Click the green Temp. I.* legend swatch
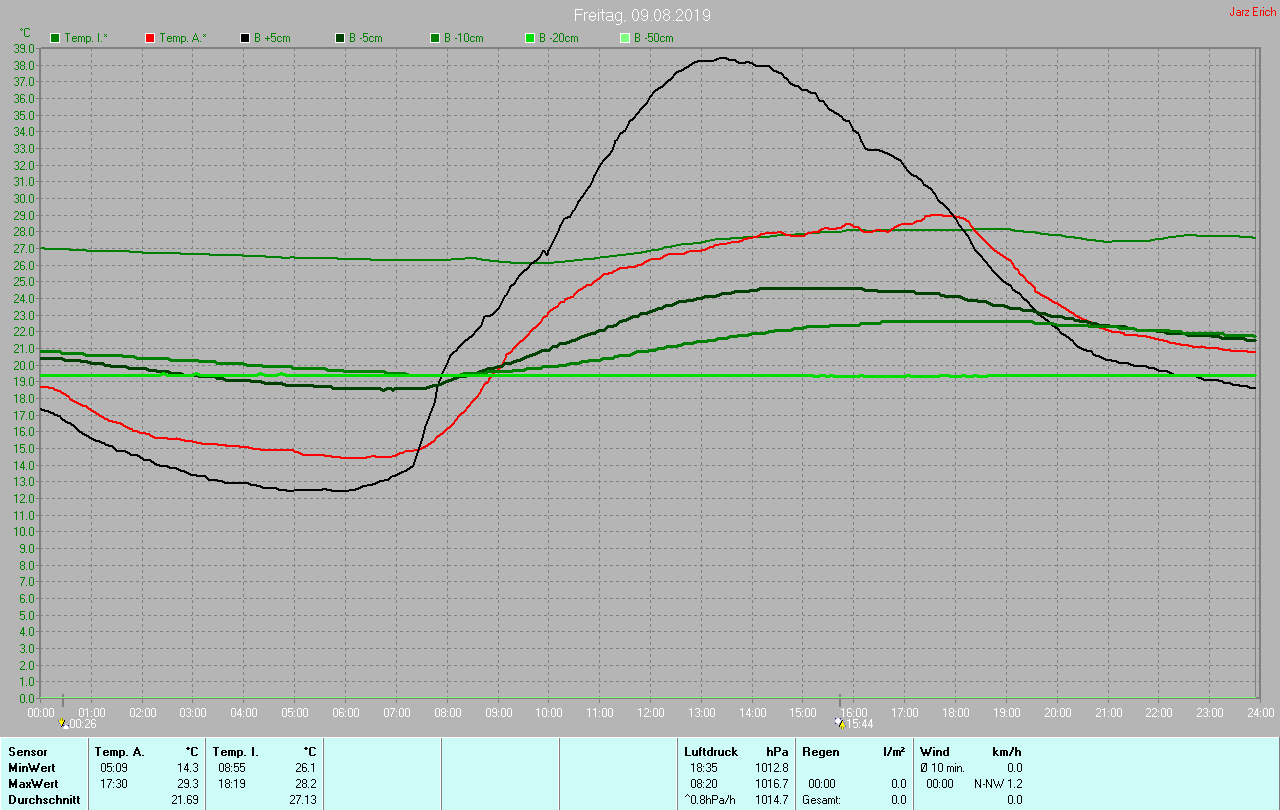Screen dimensions: 1280x810 coord(55,38)
